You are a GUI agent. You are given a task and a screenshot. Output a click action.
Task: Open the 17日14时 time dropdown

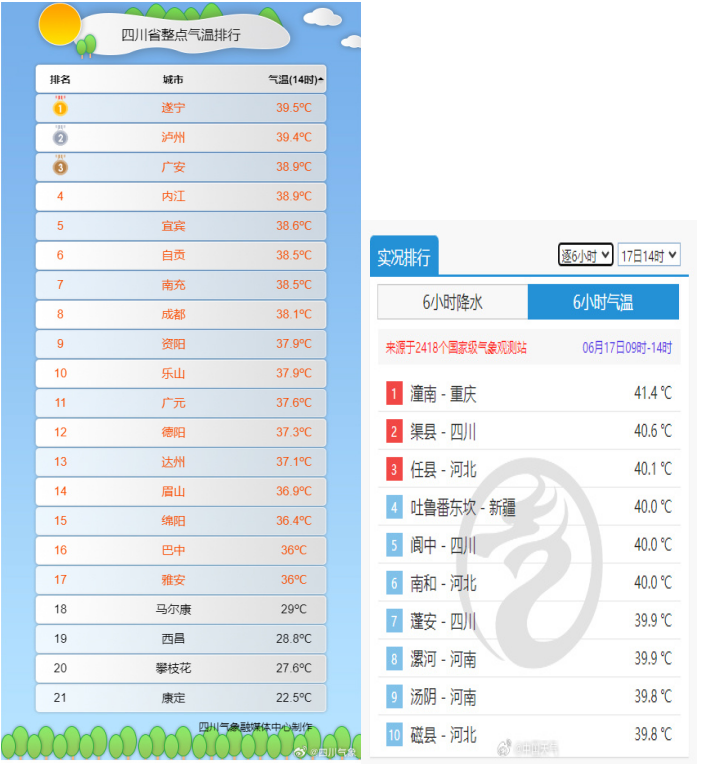(x=648, y=256)
